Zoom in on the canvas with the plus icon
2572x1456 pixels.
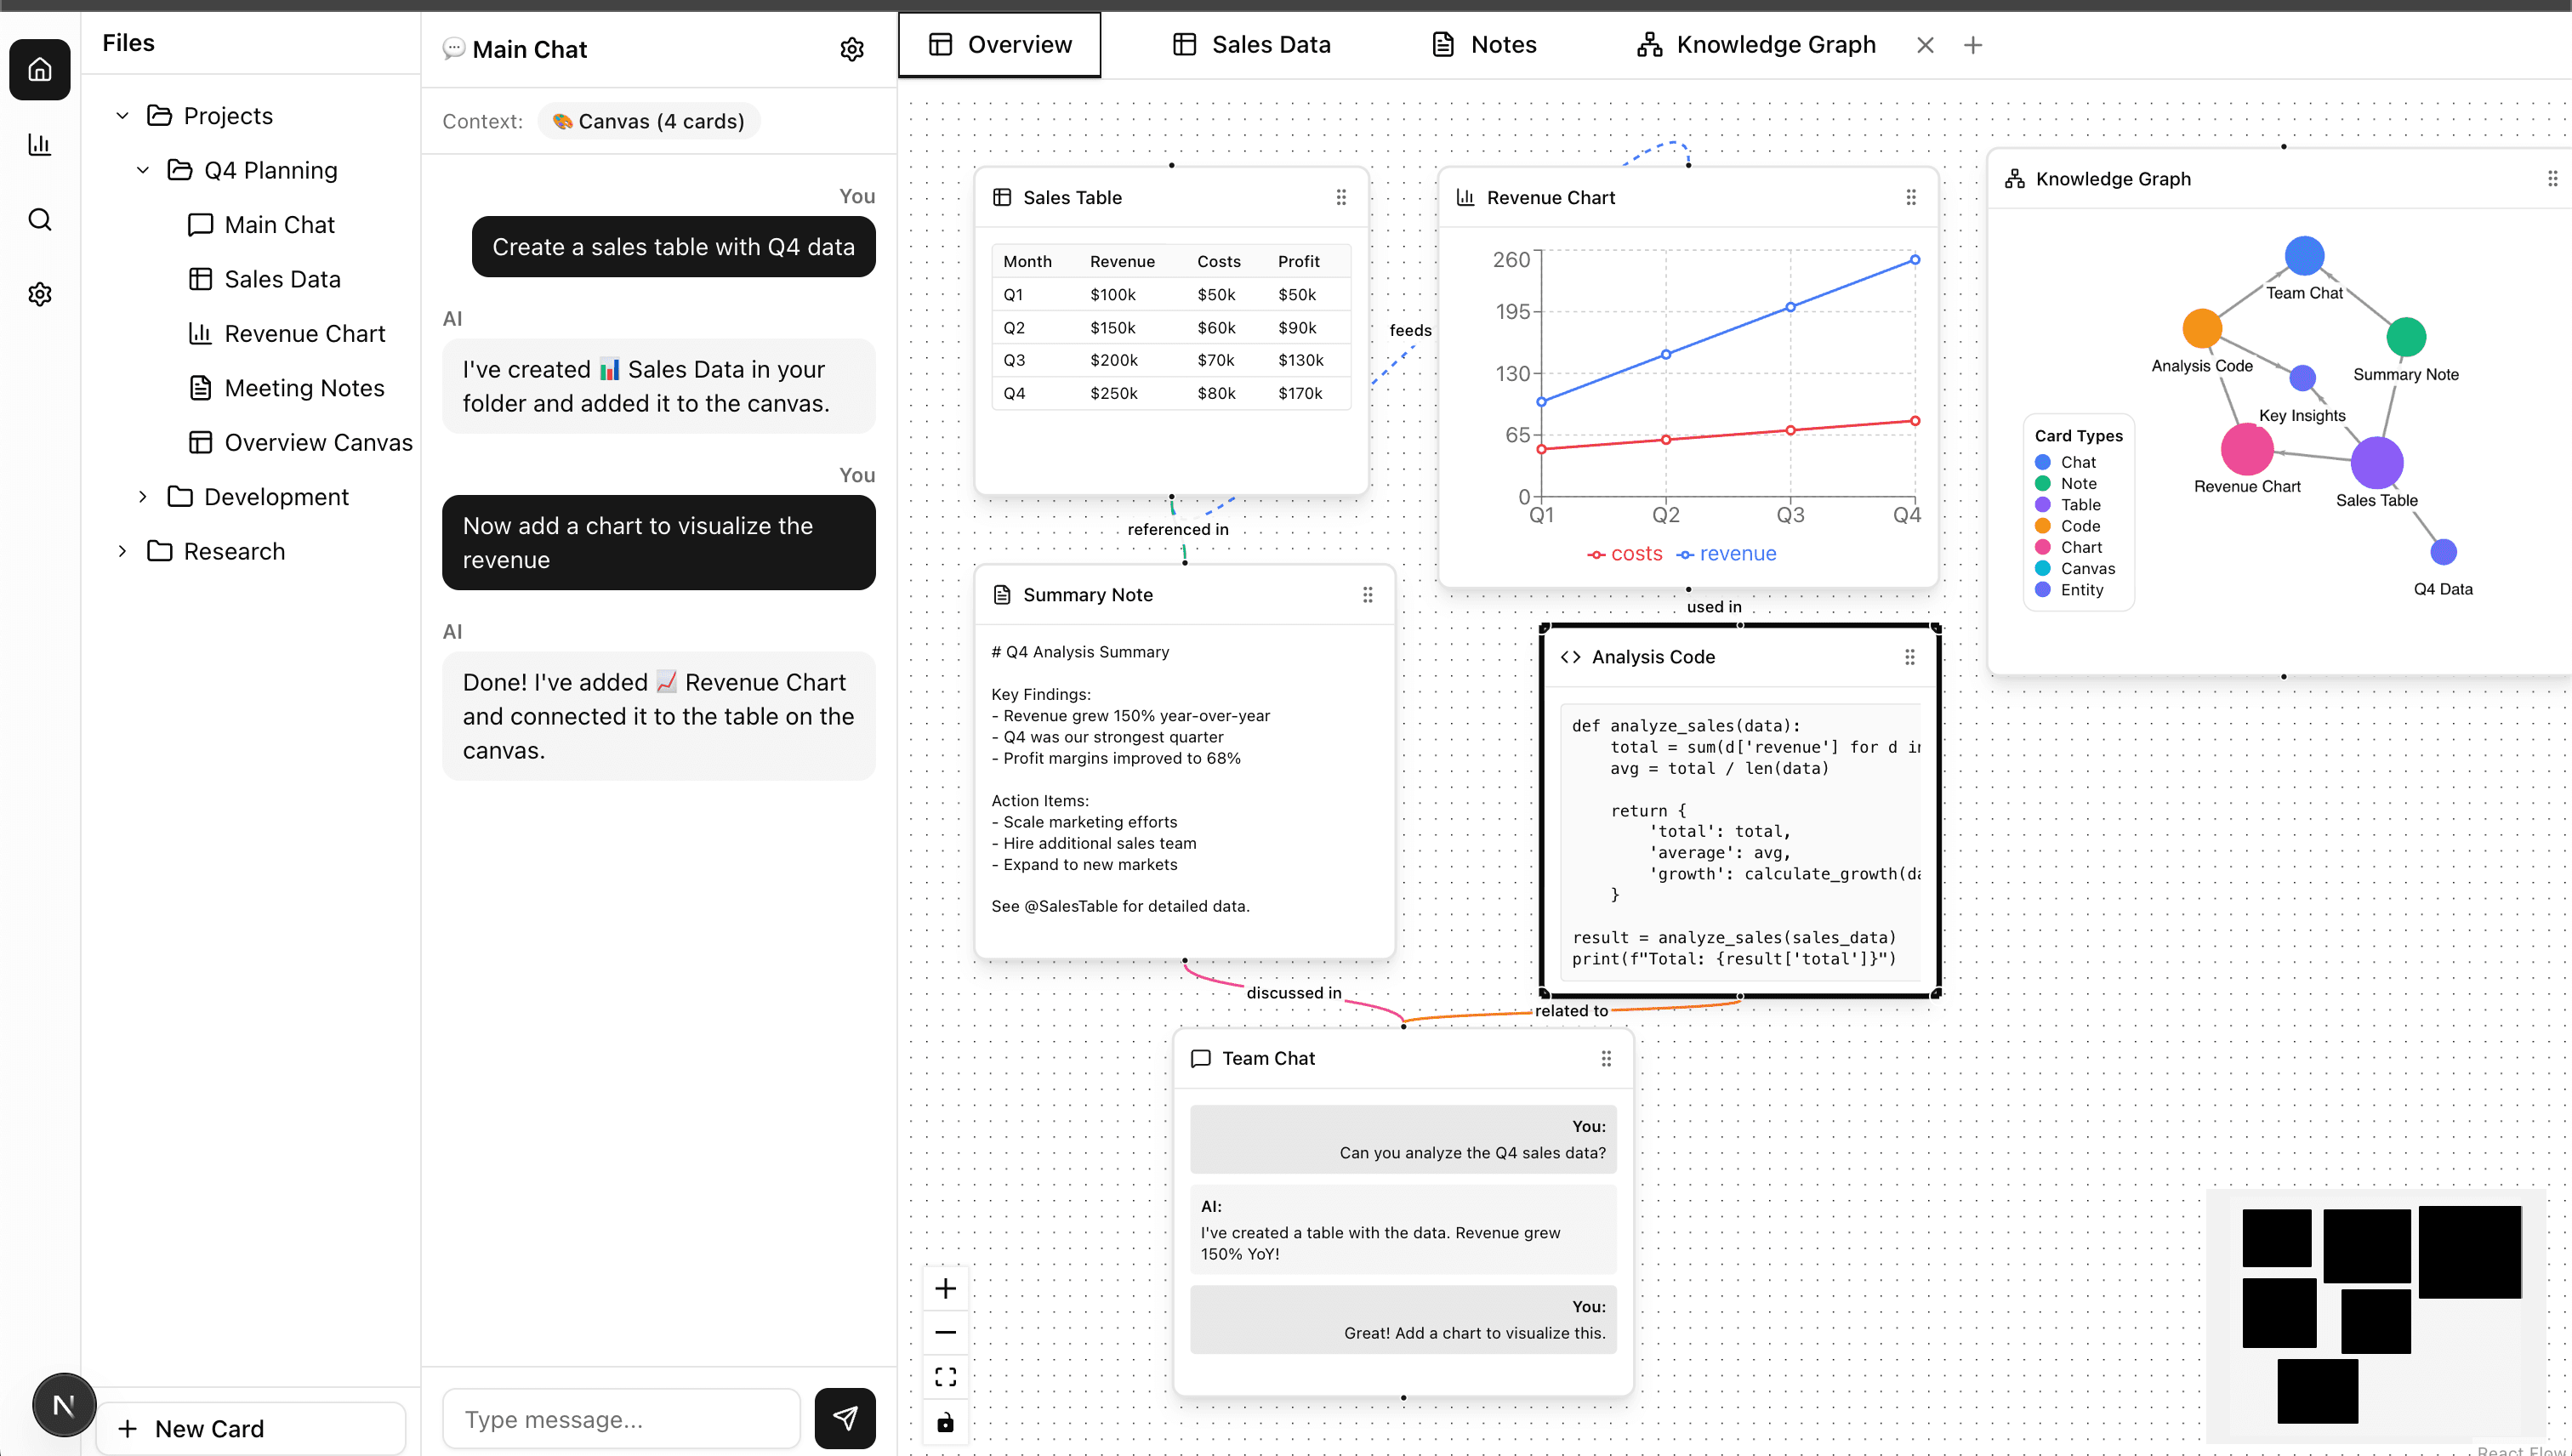[x=945, y=1288]
